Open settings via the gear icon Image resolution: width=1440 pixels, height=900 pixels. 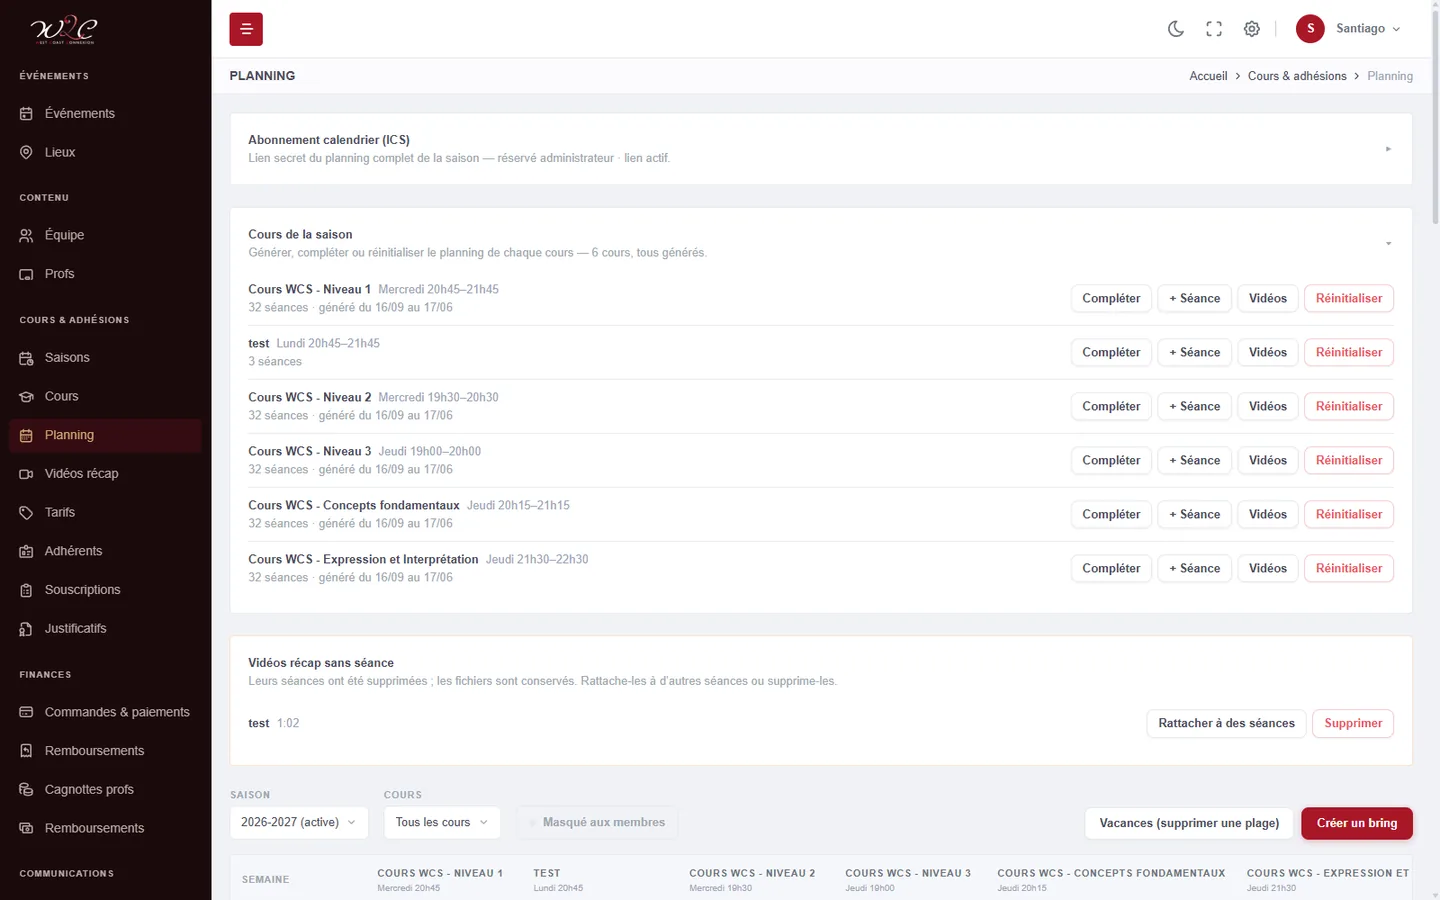pyautogui.click(x=1252, y=29)
